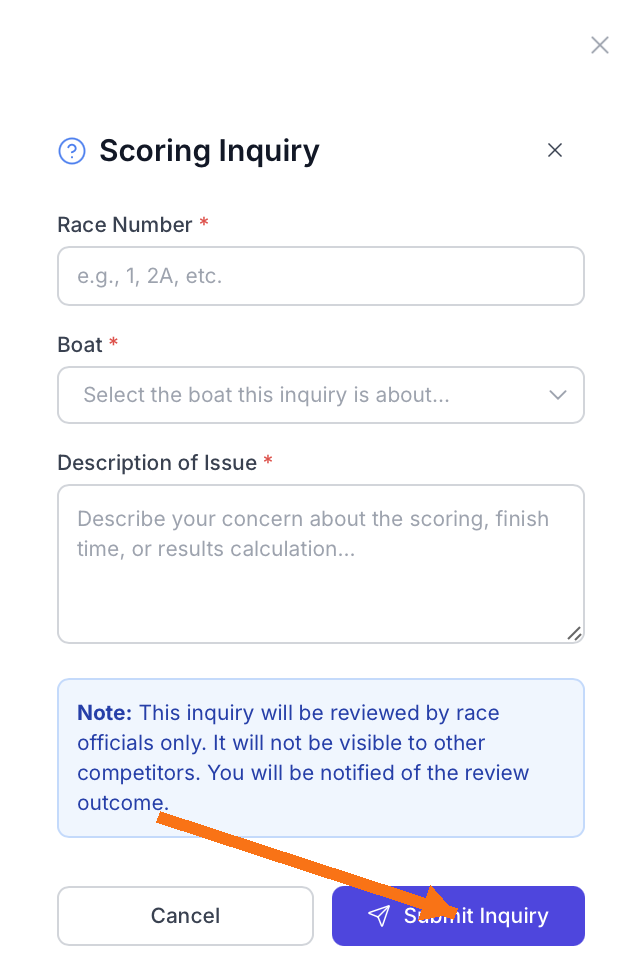Viewport: 632px width, 972px height.
Task: Click the dropdown chevron on the Boat field
Action: pyautogui.click(x=558, y=395)
